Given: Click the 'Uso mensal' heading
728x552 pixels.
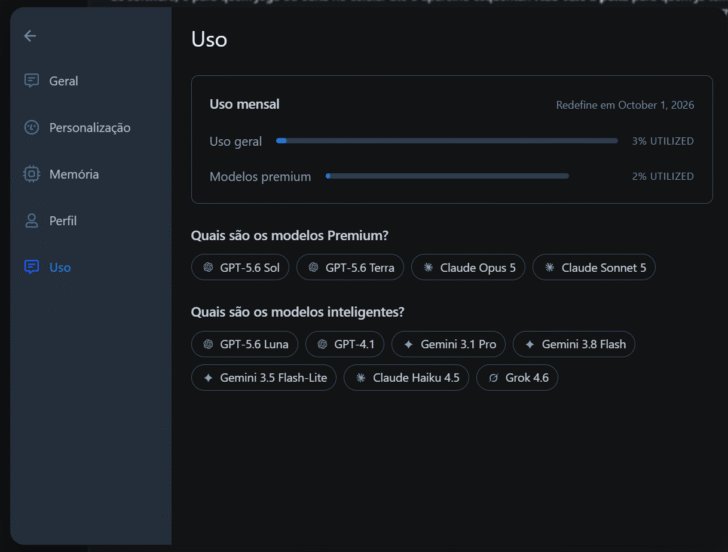Looking at the screenshot, I should [244, 104].
